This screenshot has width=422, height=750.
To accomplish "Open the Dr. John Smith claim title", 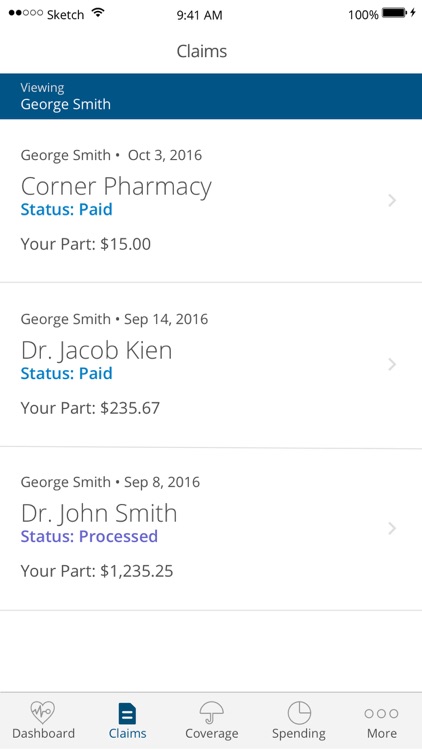I will (x=99, y=513).
